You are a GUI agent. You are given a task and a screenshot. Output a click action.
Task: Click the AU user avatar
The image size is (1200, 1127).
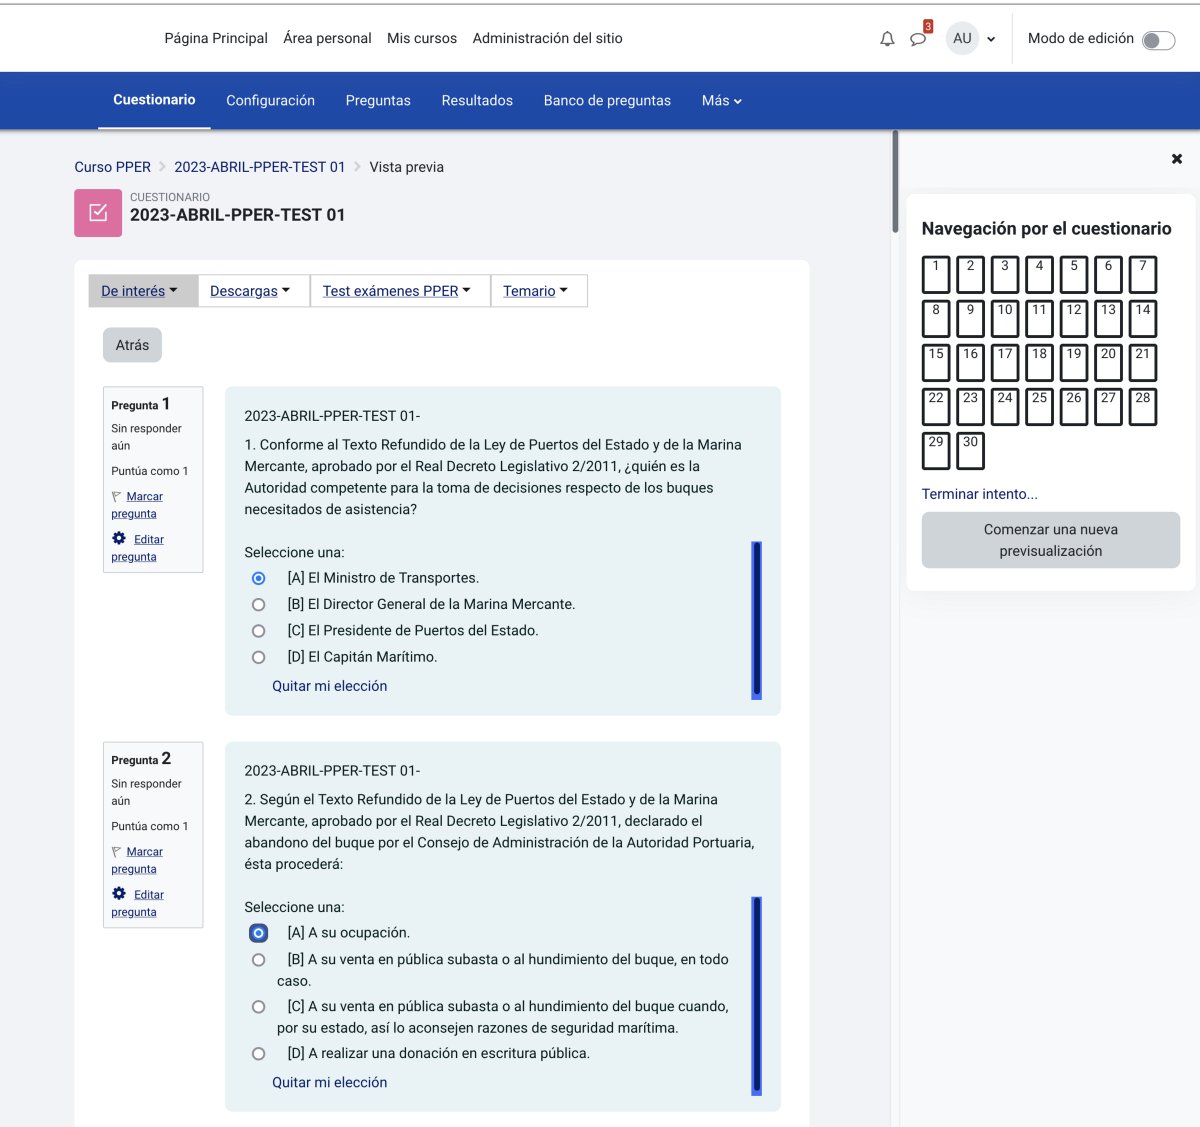(962, 39)
